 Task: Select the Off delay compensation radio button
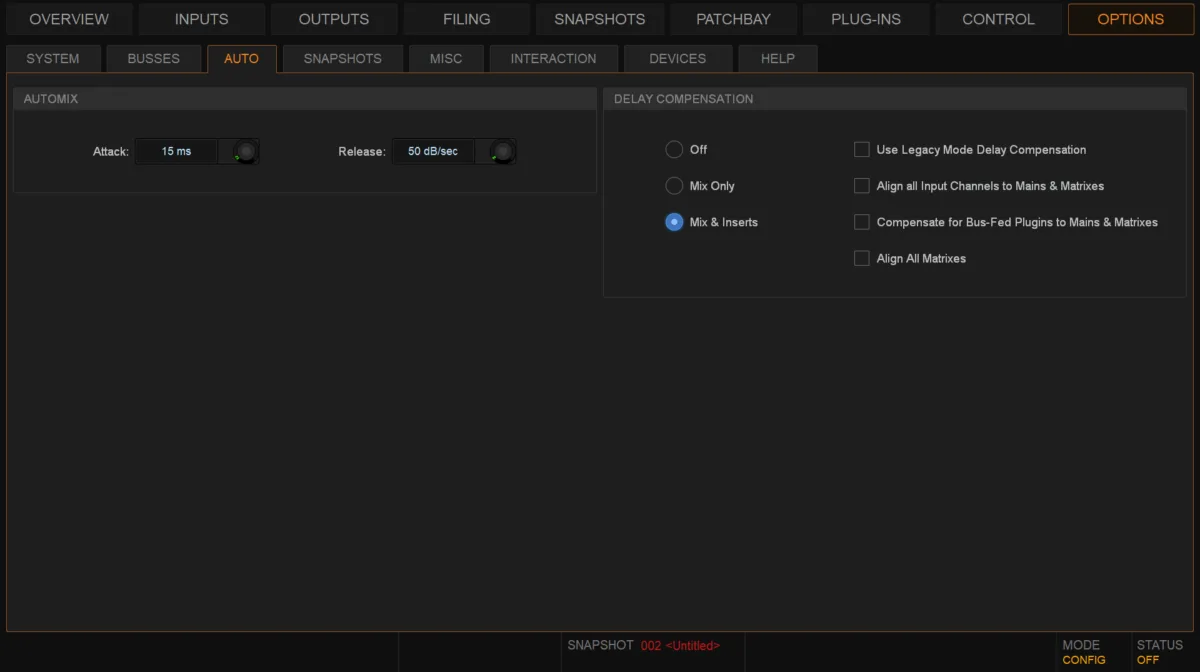point(674,150)
